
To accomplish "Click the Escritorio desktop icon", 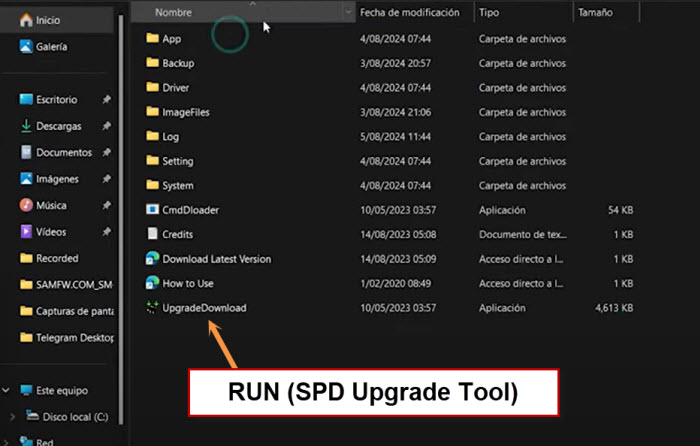I will pyautogui.click(x=26, y=99).
